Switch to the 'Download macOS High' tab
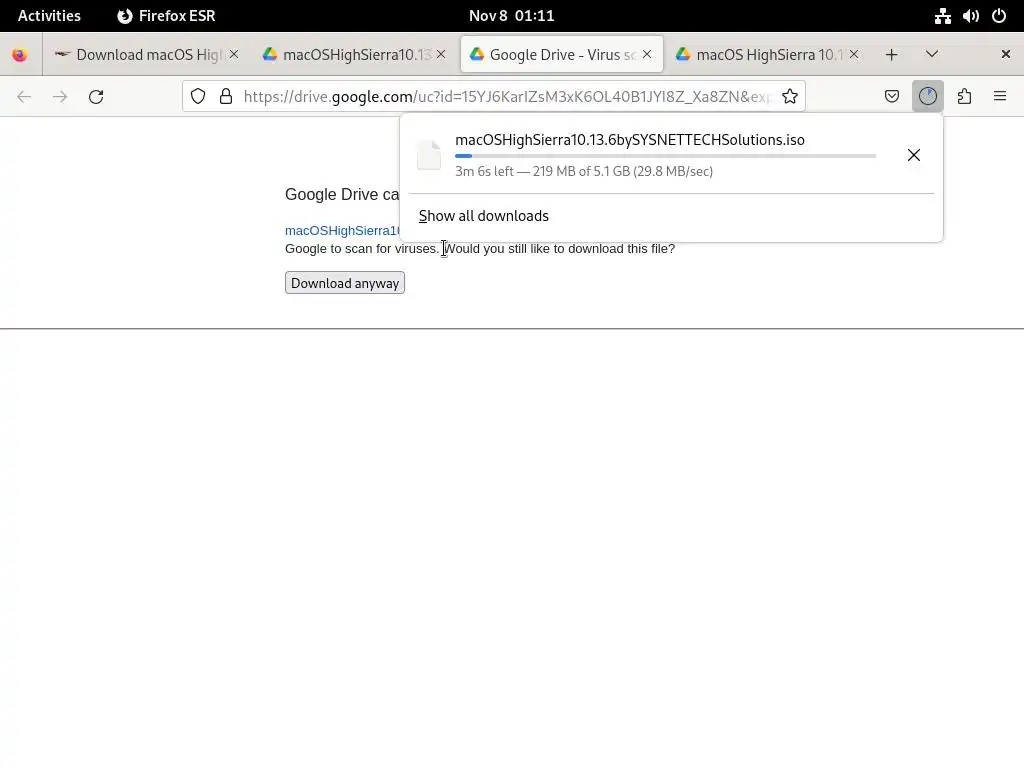Screen dimensions: 1024x768 [x=147, y=55]
